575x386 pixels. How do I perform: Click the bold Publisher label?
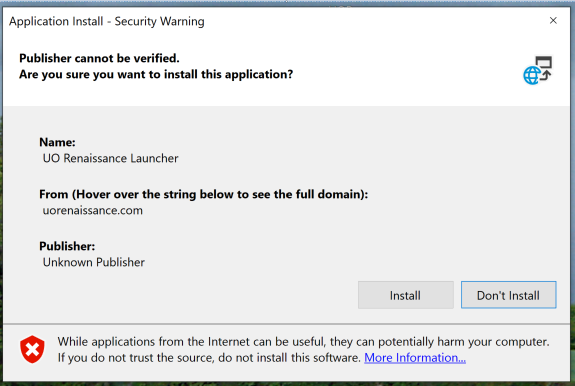[67, 246]
